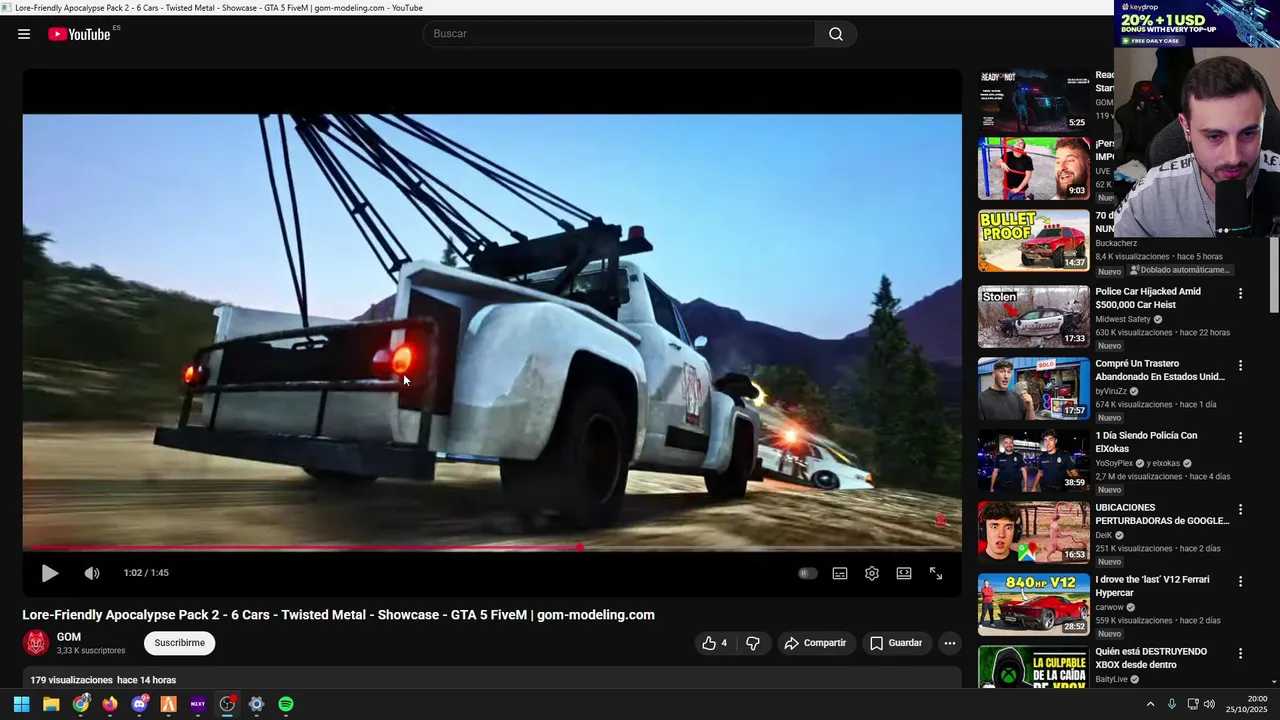Open the Ready or Not 5:25 thumbnail
Viewport: 1280px width, 720px height.
1034,100
